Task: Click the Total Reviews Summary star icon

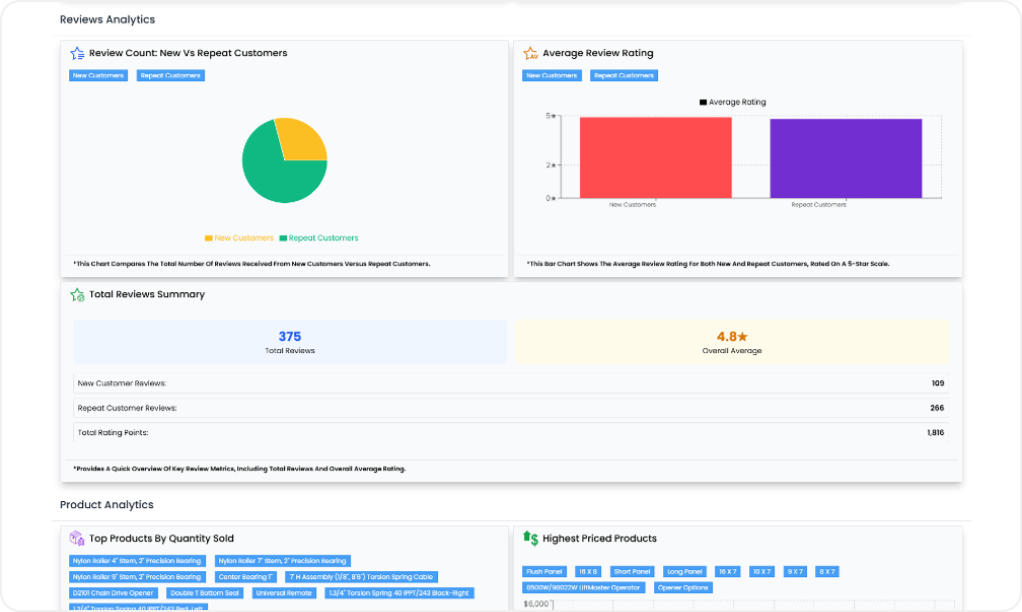Action: click(x=77, y=295)
